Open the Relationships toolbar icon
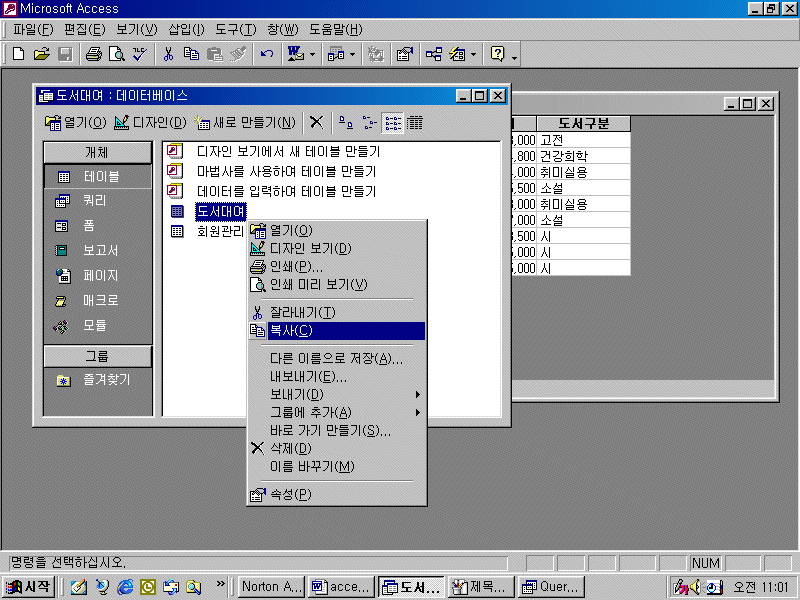This screenshot has height=600, width=800. pos(433,54)
